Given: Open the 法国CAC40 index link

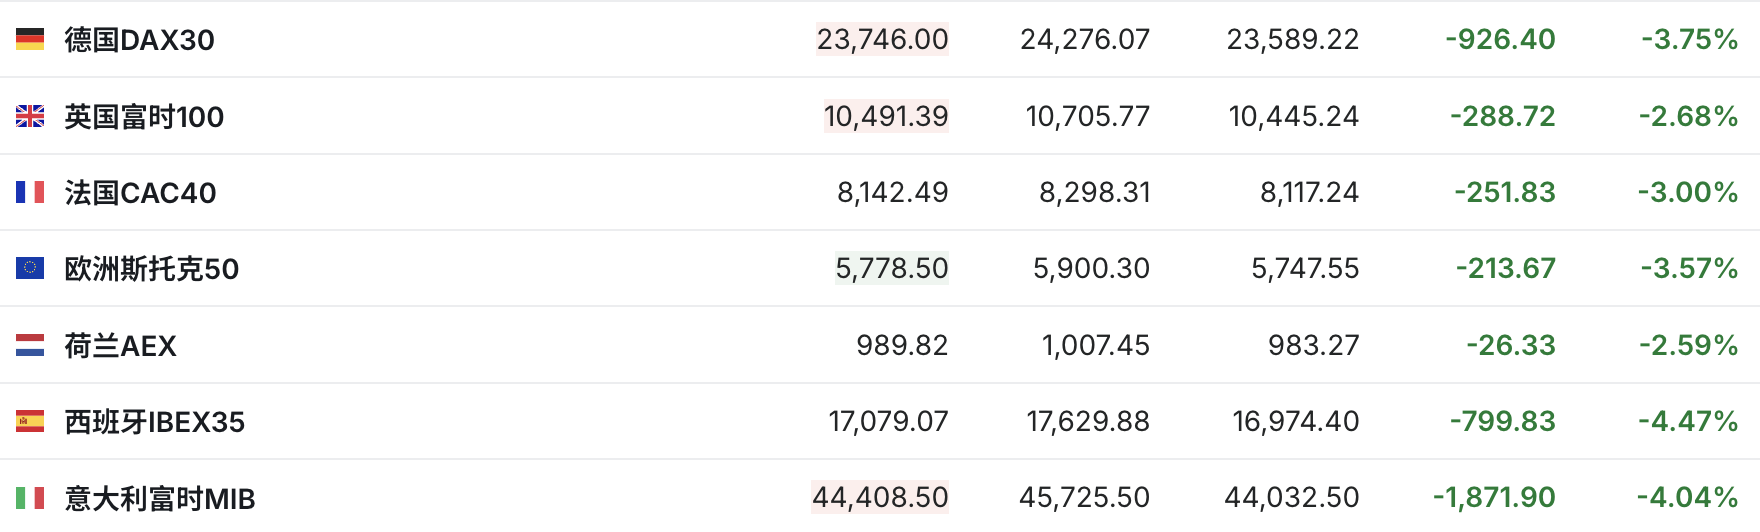Looking at the screenshot, I should point(140,193).
